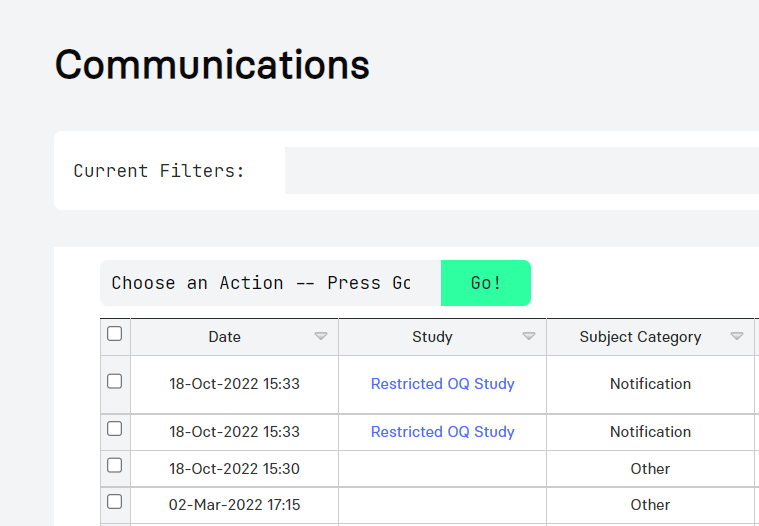Click the green Go! button
Image resolution: width=759 pixels, height=526 pixels.
[486, 283]
